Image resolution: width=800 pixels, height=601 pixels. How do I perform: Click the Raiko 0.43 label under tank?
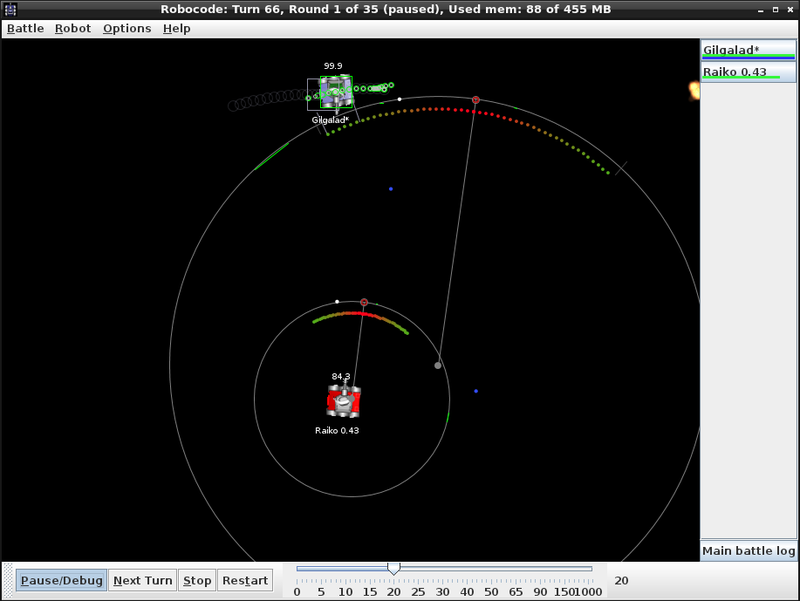click(337, 431)
